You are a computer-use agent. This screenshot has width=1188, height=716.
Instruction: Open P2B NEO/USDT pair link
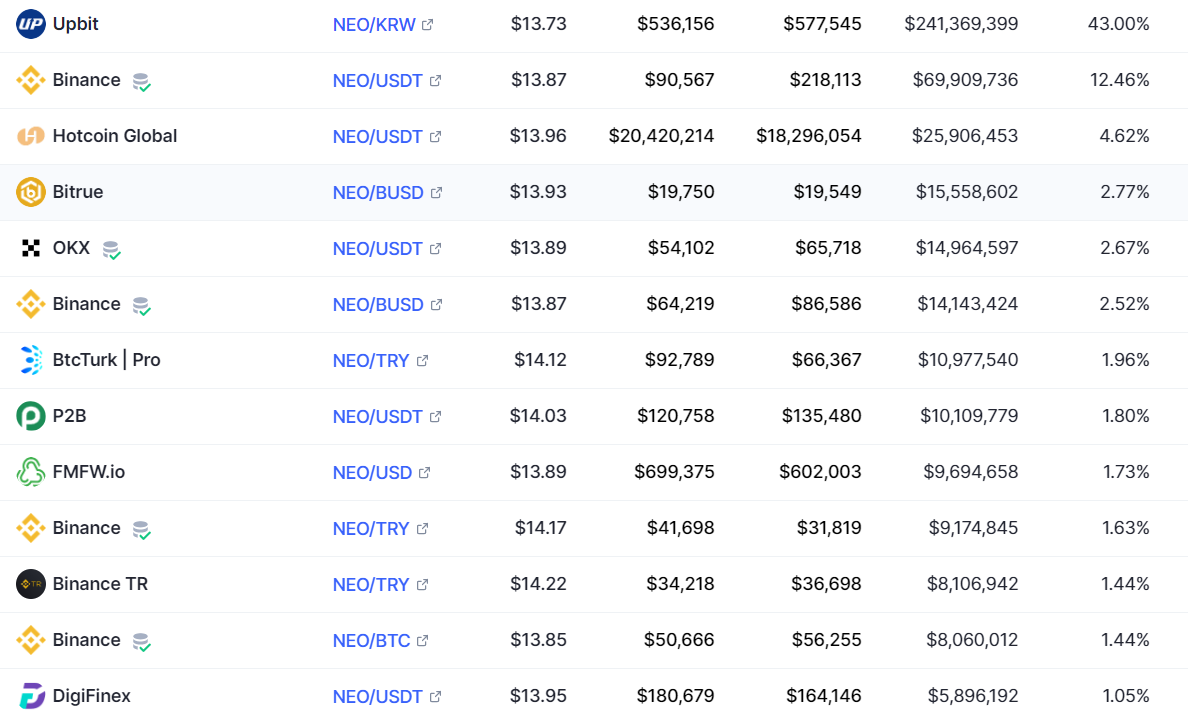[x=377, y=417]
